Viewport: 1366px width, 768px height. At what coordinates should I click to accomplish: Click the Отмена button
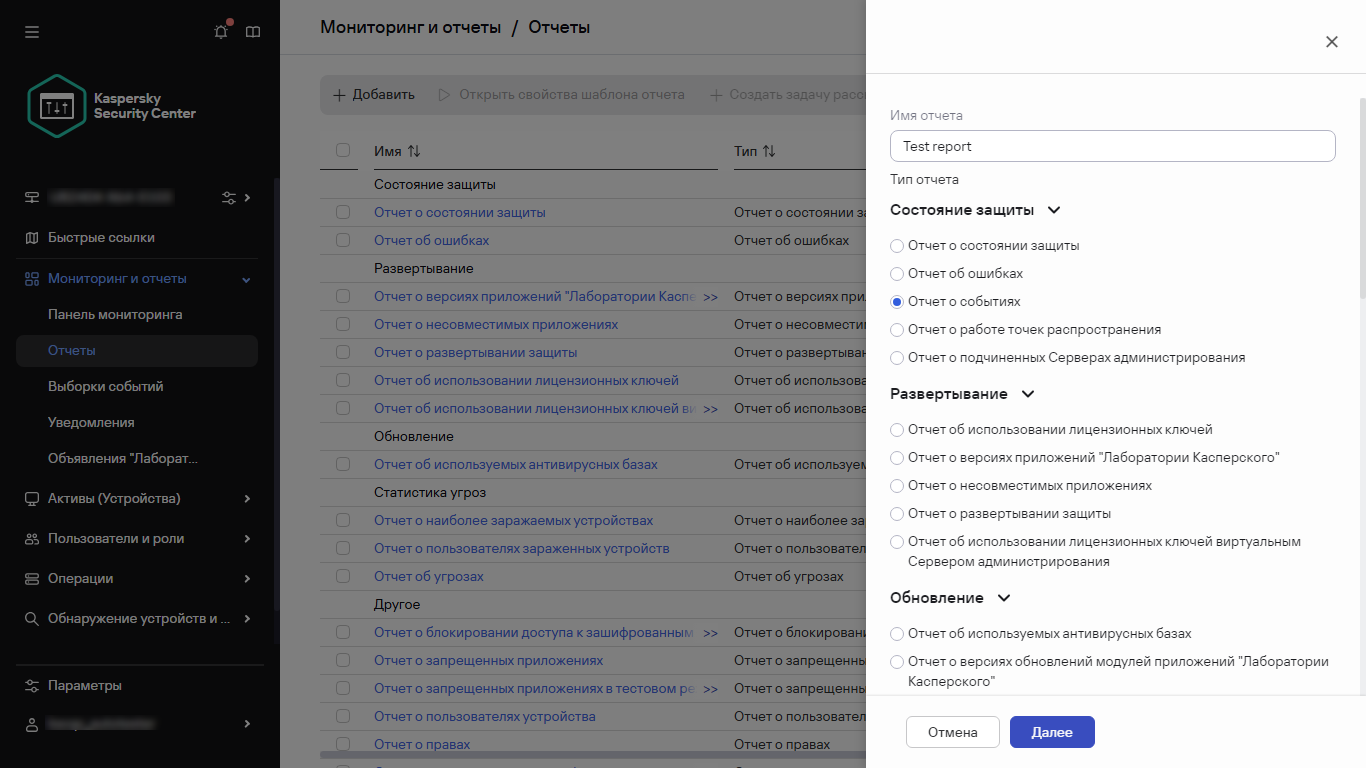(x=952, y=732)
